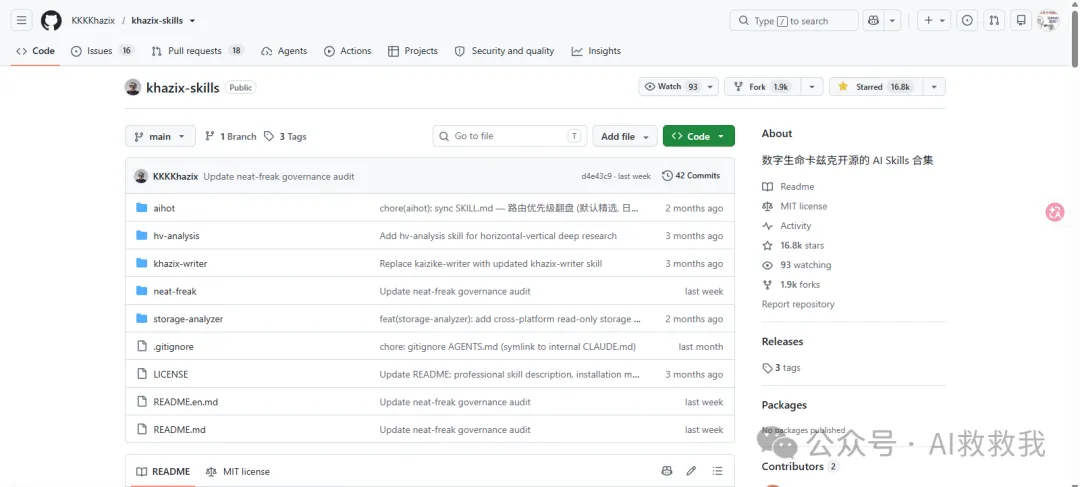Focus the Type / to search box
The width and height of the screenshot is (1080, 487).
click(x=794, y=21)
